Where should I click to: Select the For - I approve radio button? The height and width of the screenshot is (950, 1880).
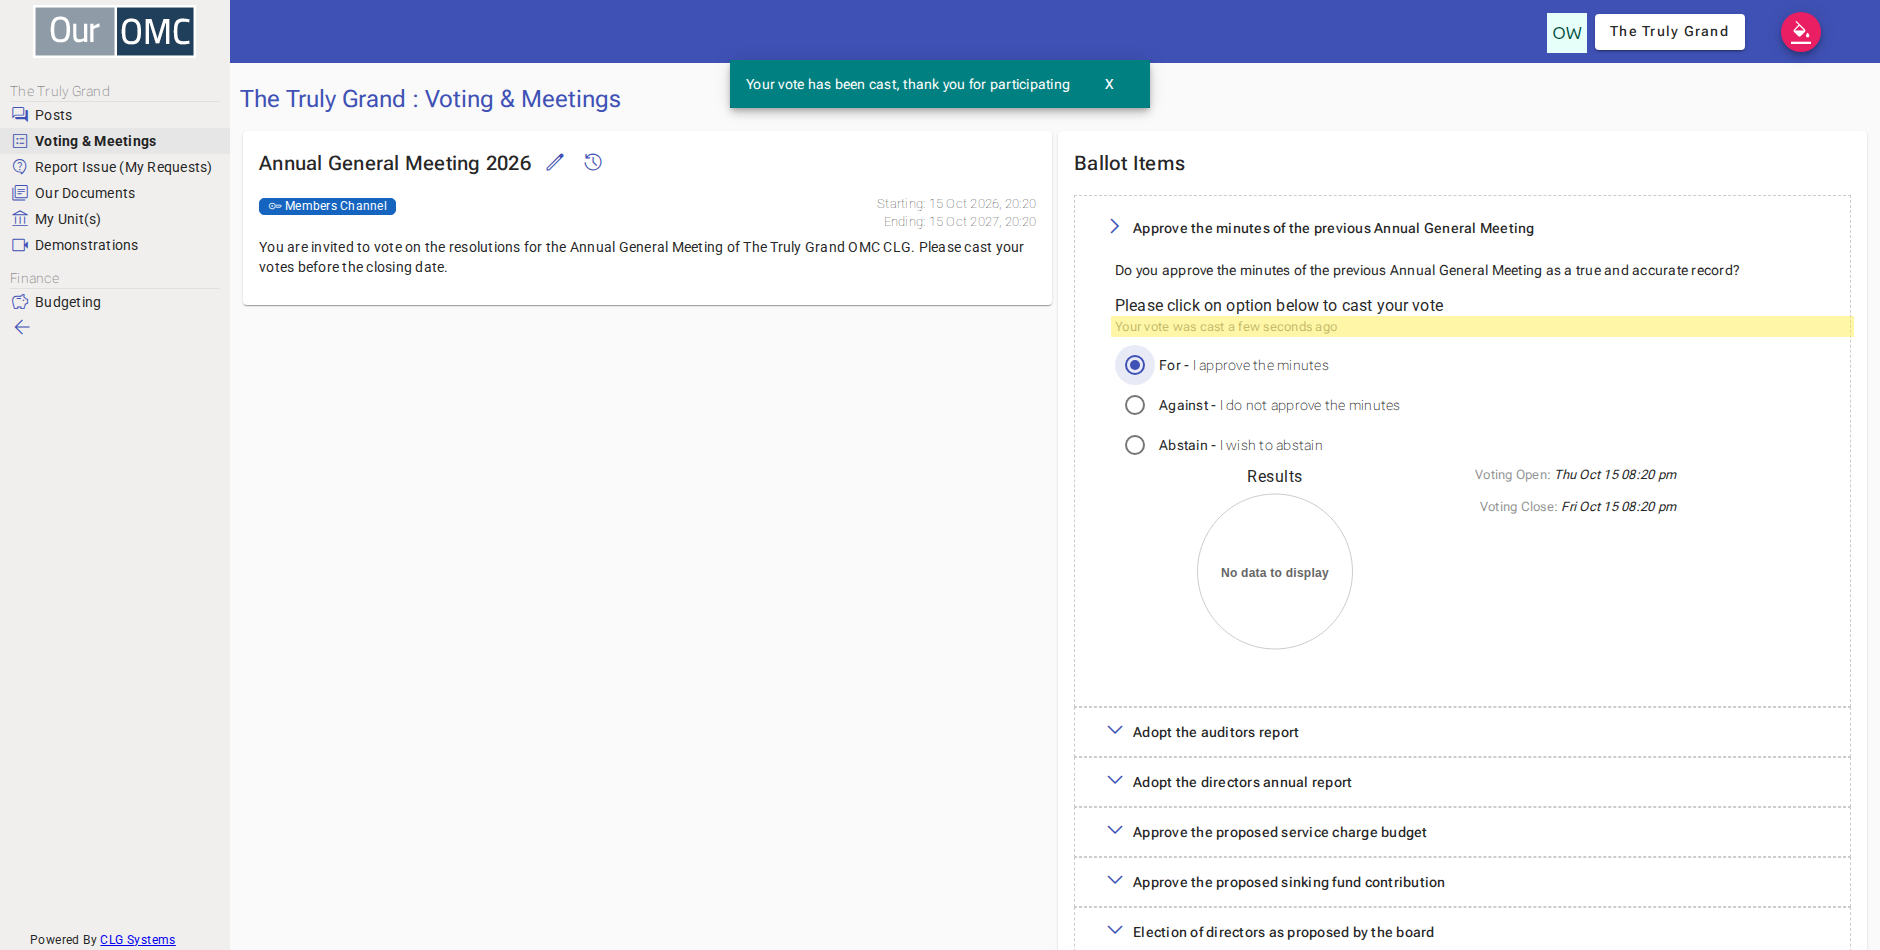click(x=1135, y=365)
